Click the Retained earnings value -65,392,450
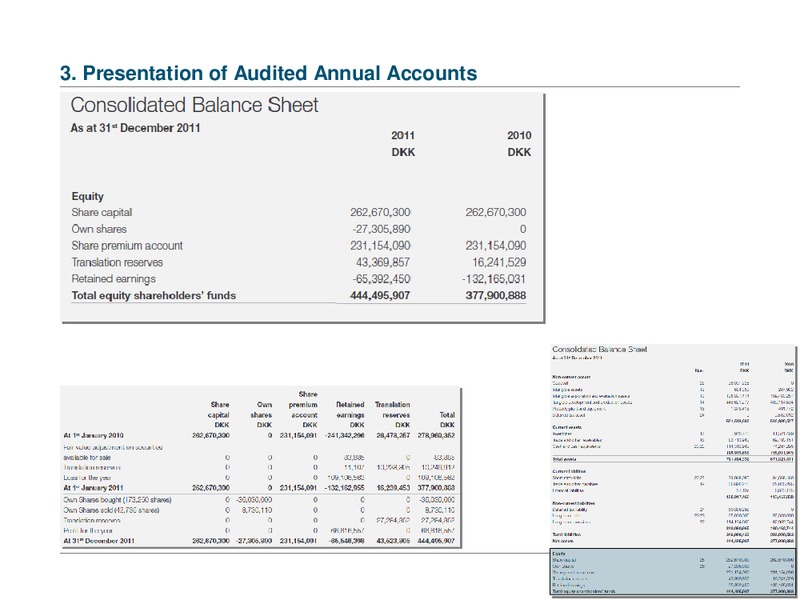Image resolution: width=800 pixels, height=600 pixels. pyautogui.click(x=381, y=279)
